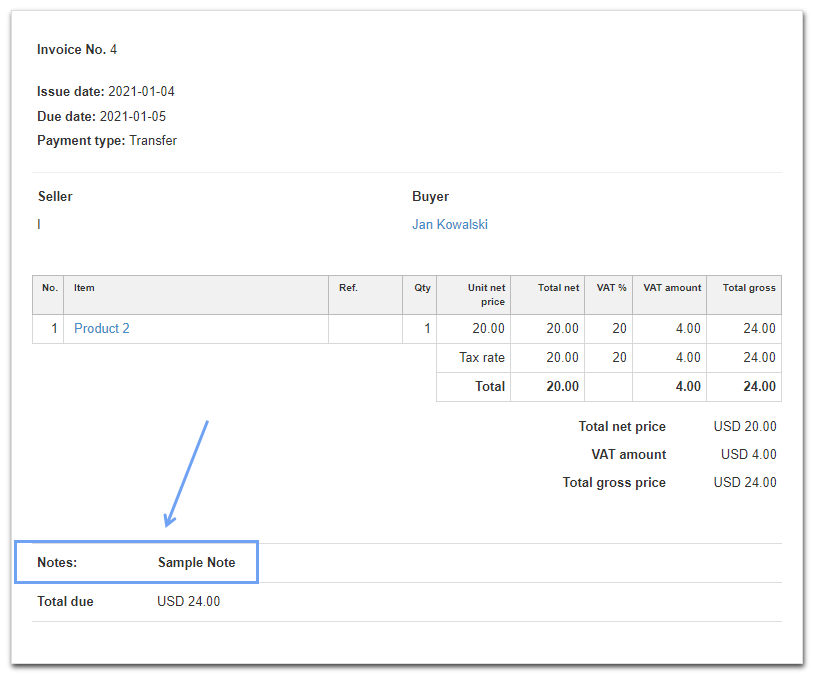Viewport: 815px width, 677px height.
Task: Click the Notes: label
Action: (x=57, y=563)
